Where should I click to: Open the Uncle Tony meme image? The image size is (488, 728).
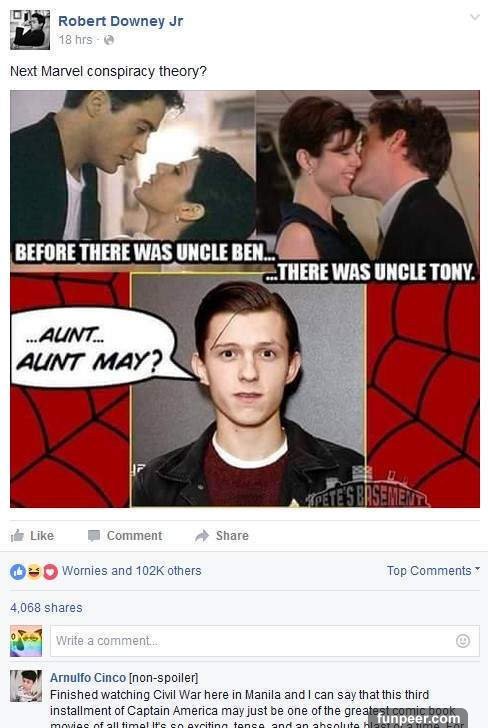[x=245, y=299]
